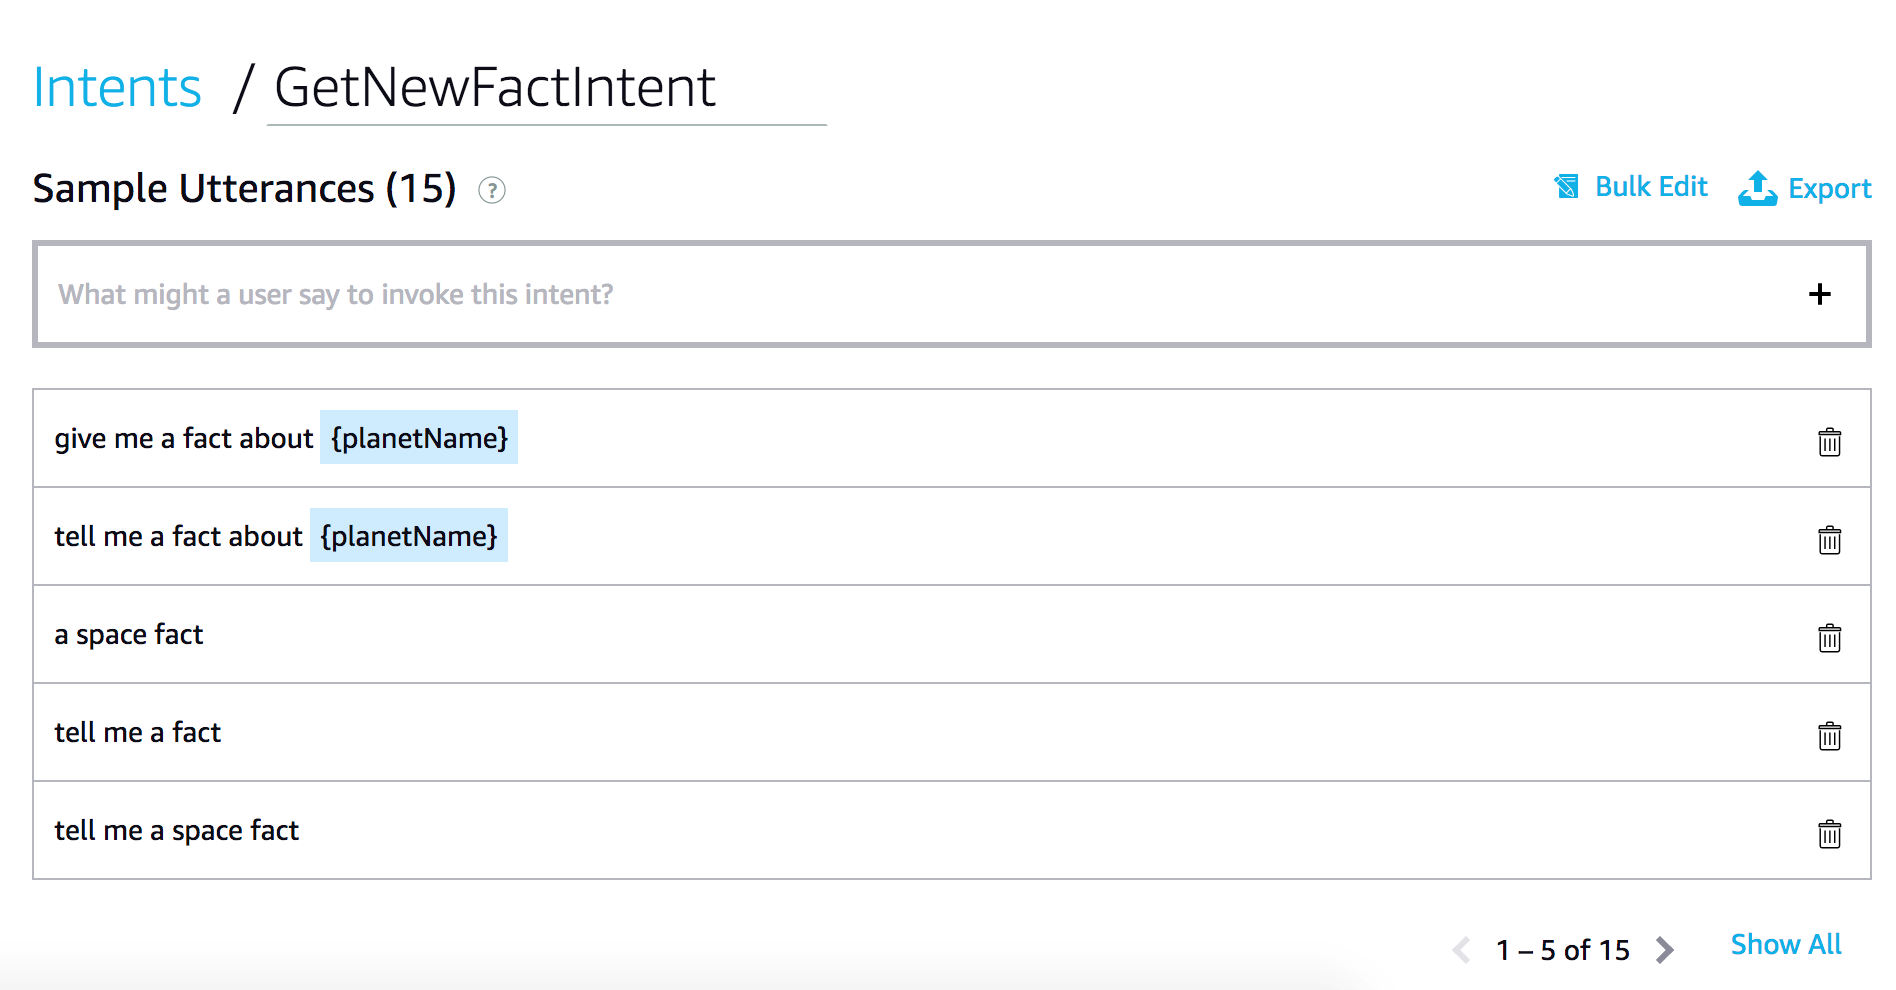Delete the "tell me a fact about" utterance

(1829, 539)
